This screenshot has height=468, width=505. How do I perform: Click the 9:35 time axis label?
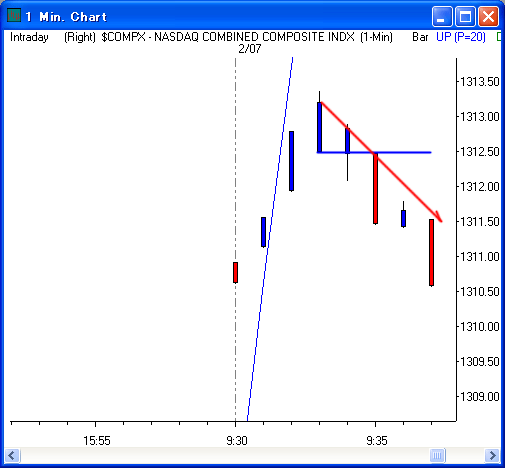377,441
